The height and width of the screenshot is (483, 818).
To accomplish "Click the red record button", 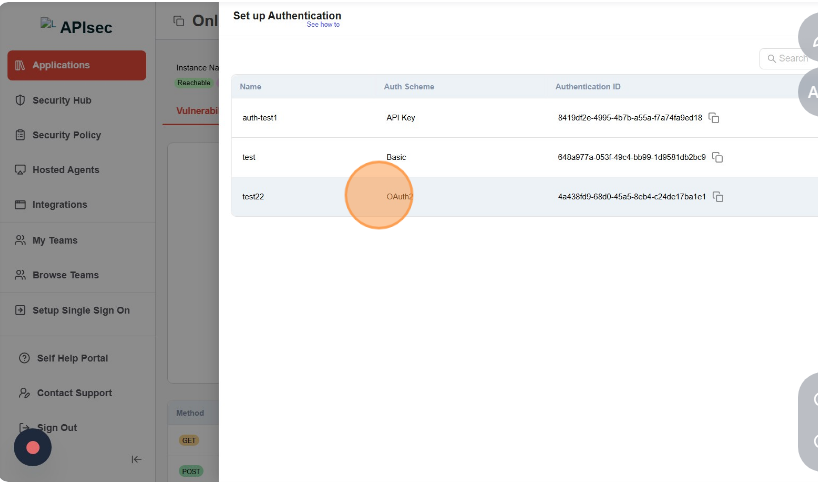I will (33, 448).
